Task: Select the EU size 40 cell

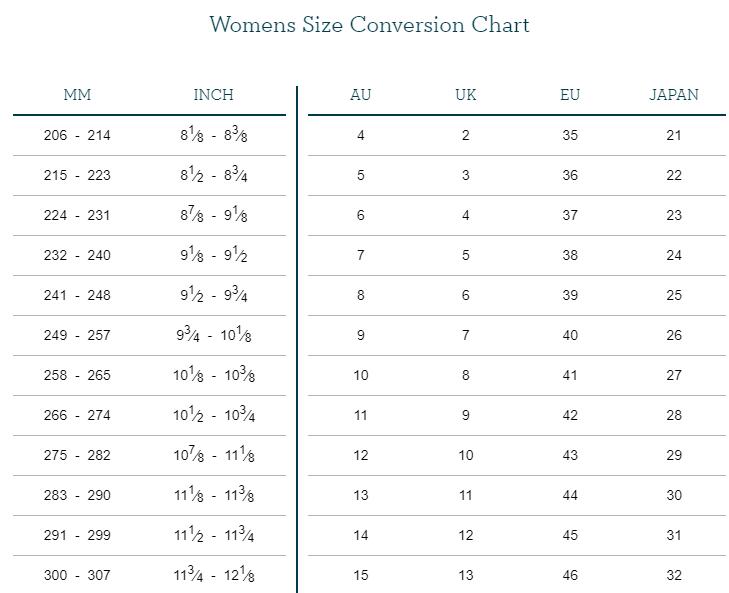Action: 570,335
